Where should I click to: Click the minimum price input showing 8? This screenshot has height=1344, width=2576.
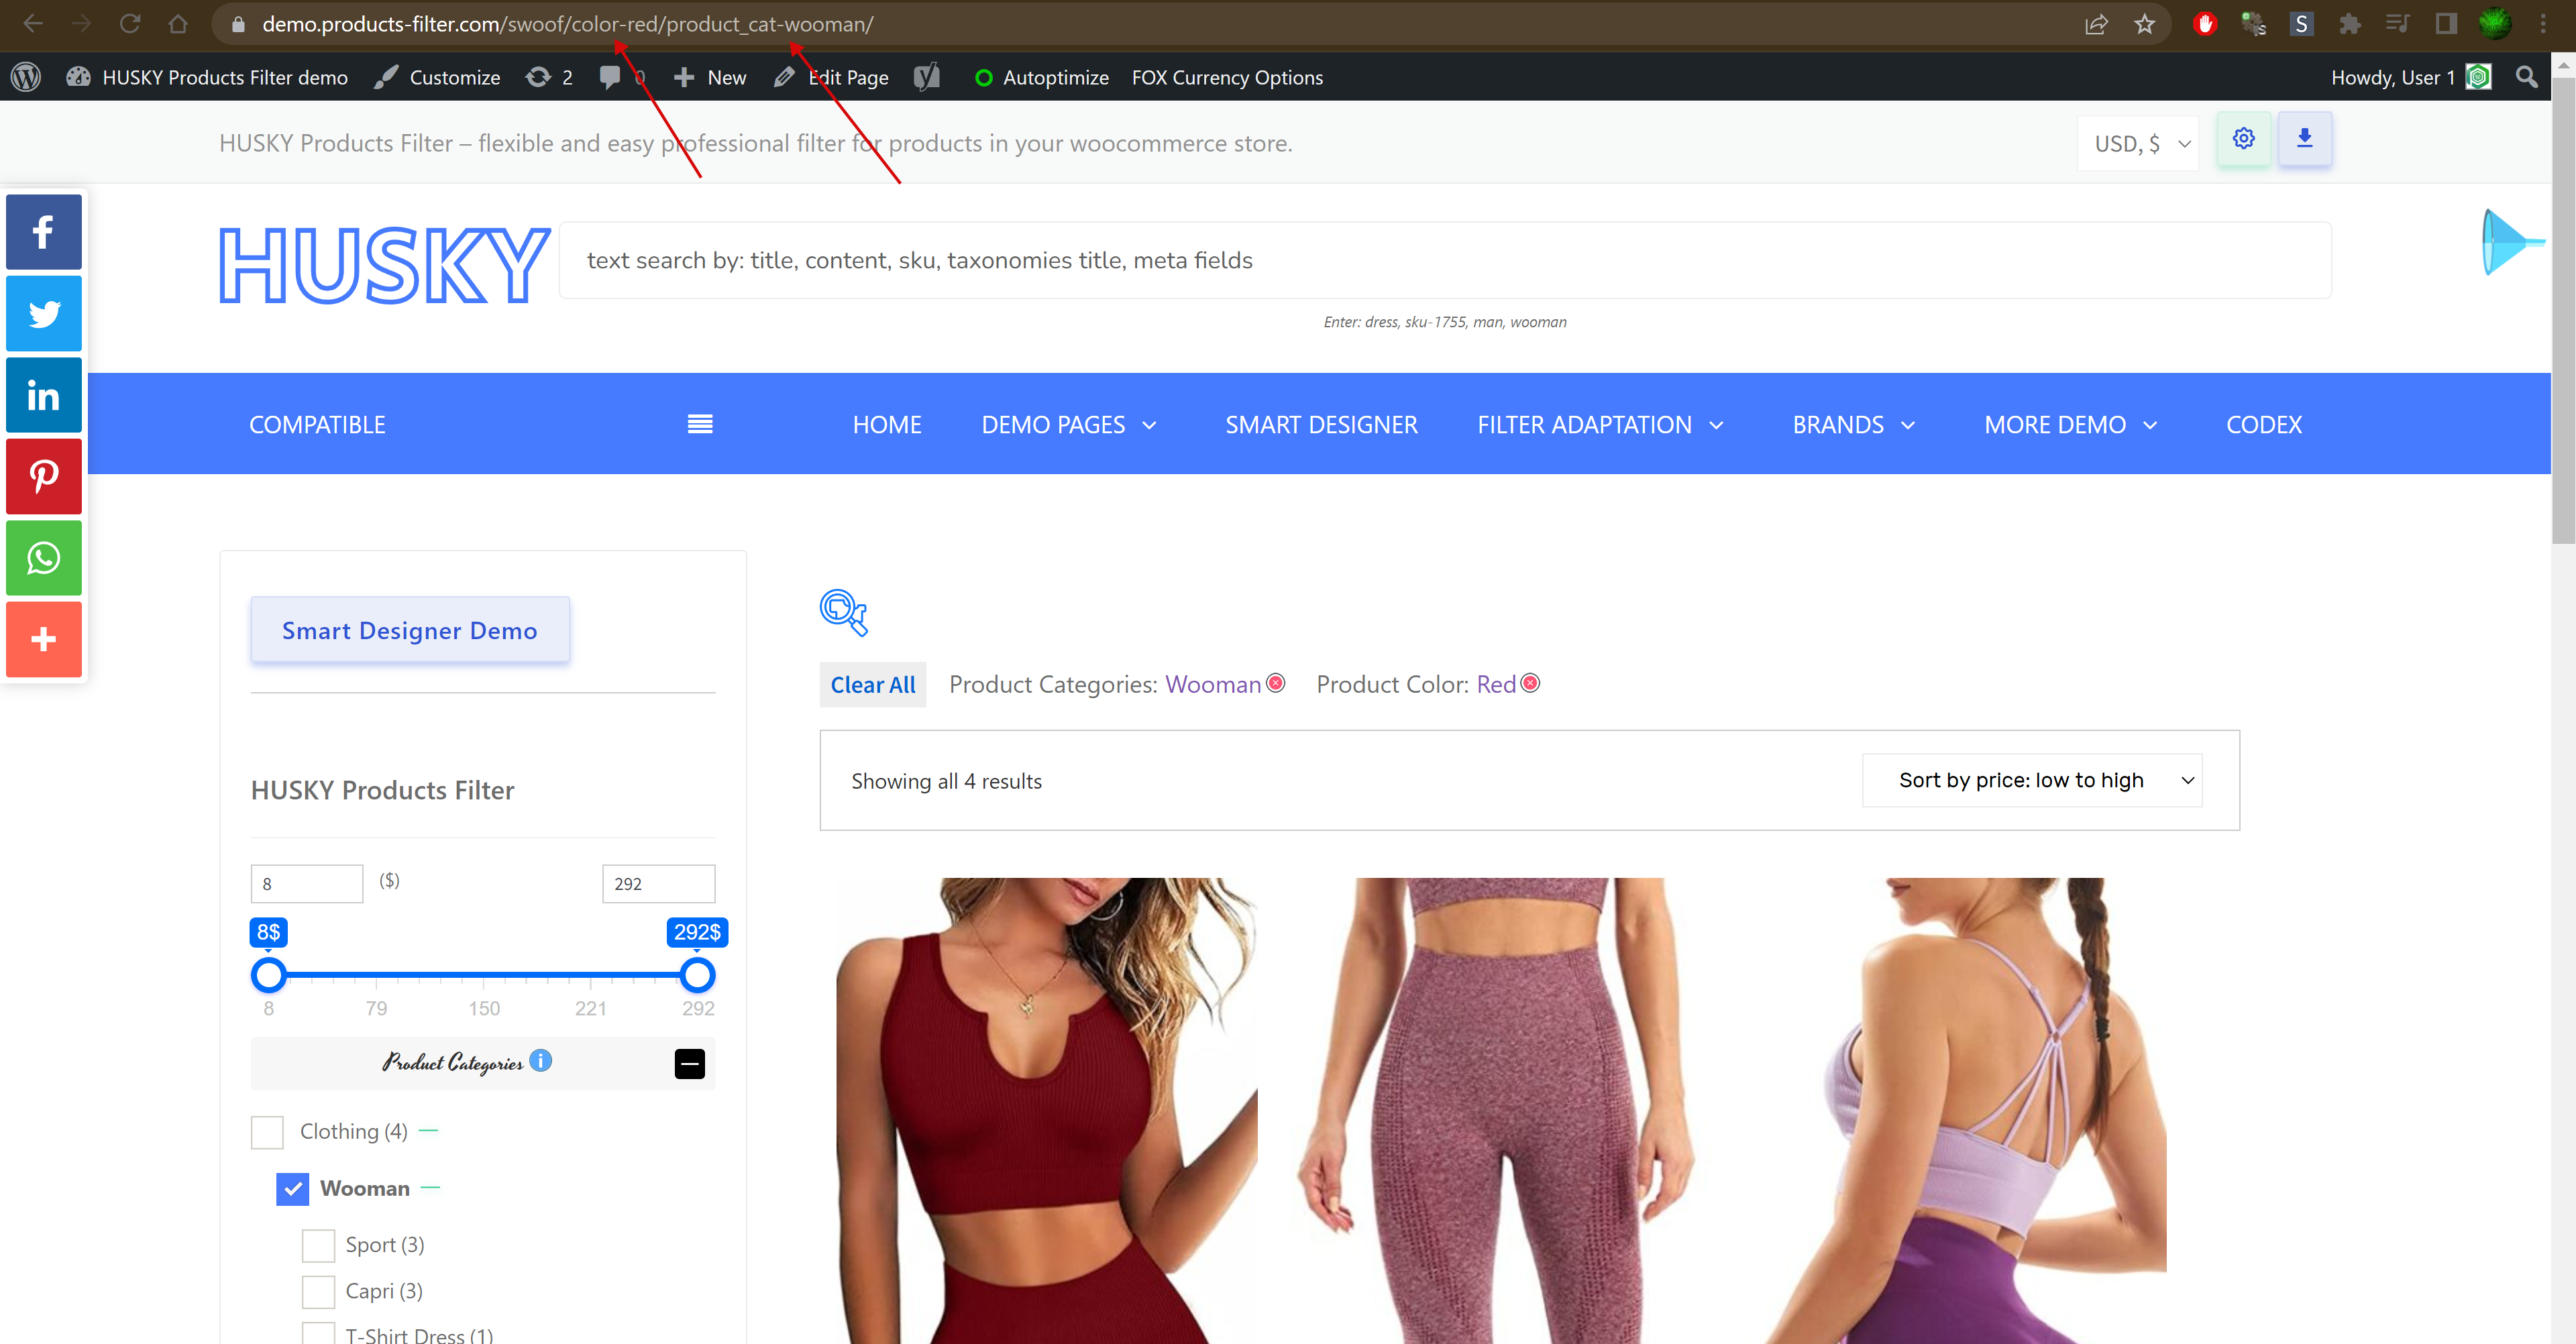click(307, 883)
